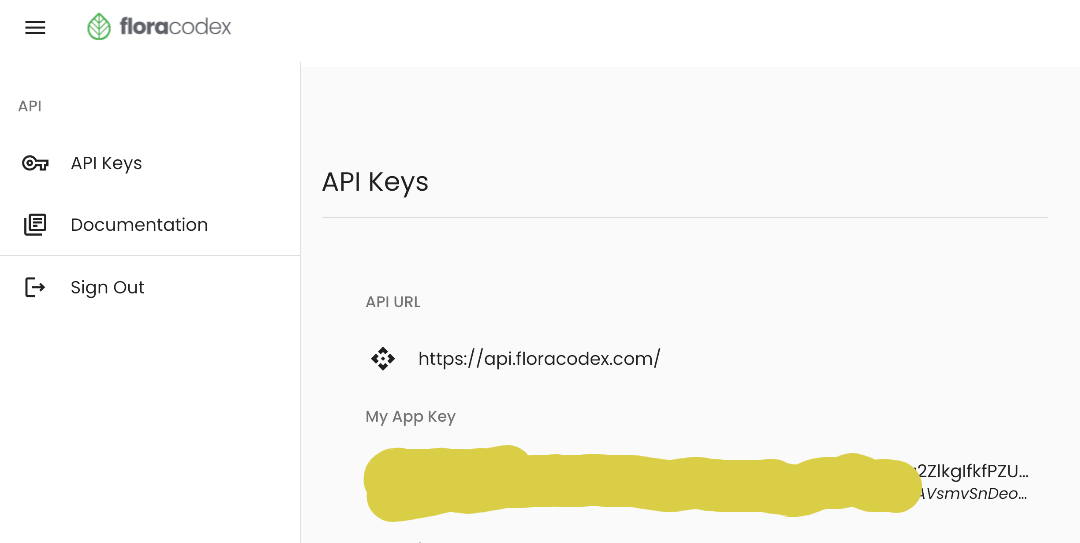Click the API sidebar section header
Screen dimensions: 1080x543
click(30, 106)
